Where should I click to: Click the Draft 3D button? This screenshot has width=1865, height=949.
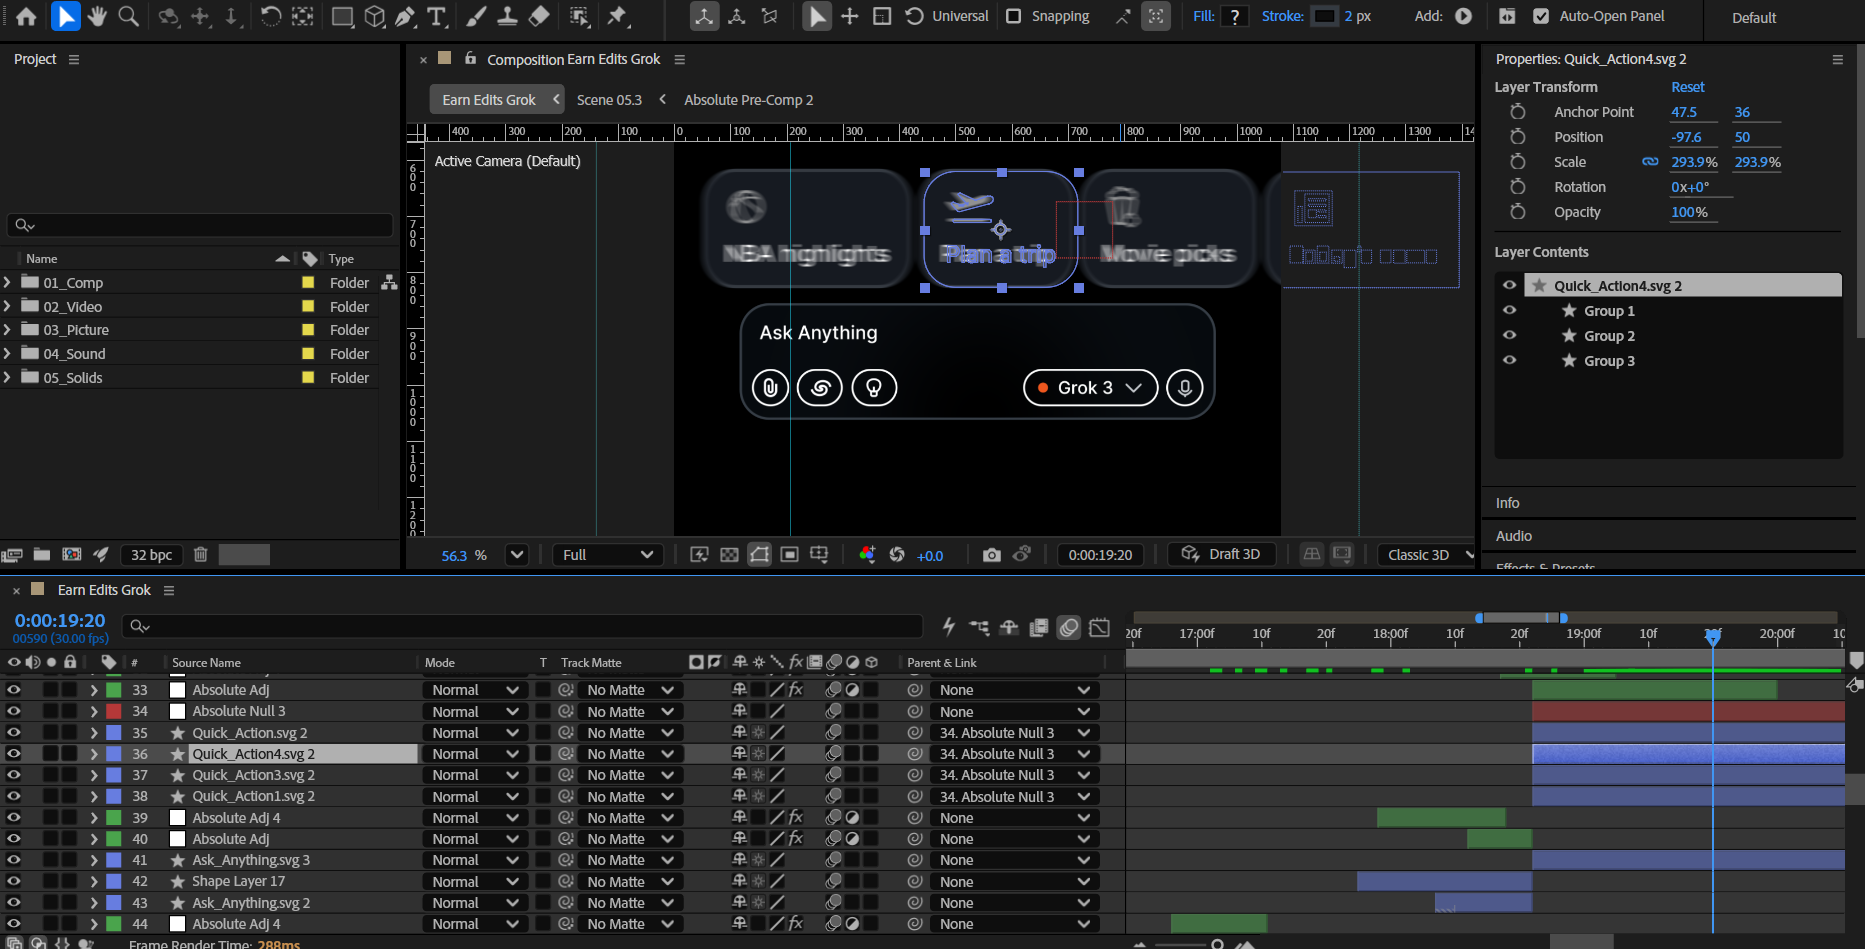1222,554
